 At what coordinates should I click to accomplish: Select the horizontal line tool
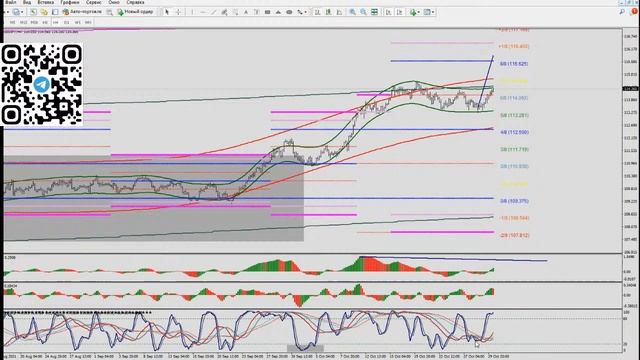tap(203, 12)
